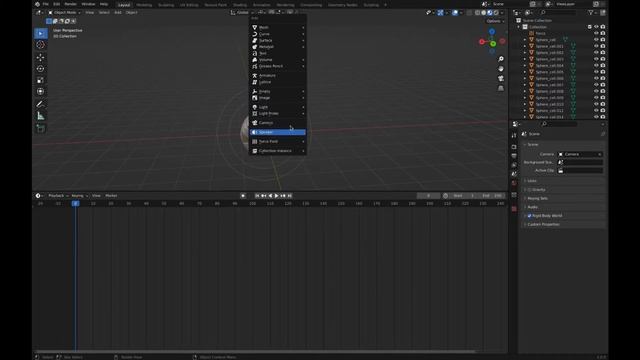Select the Add Cube tool
The width and height of the screenshot is (640, 360).
click(x=40, y=129)
